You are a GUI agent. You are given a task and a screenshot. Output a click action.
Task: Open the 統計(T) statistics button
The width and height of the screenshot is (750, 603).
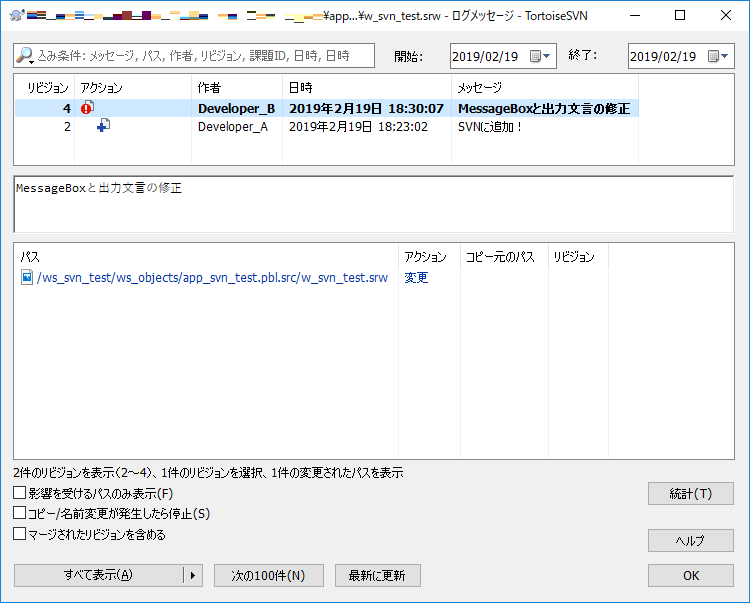pyautogui.click(x=691, y=493)
